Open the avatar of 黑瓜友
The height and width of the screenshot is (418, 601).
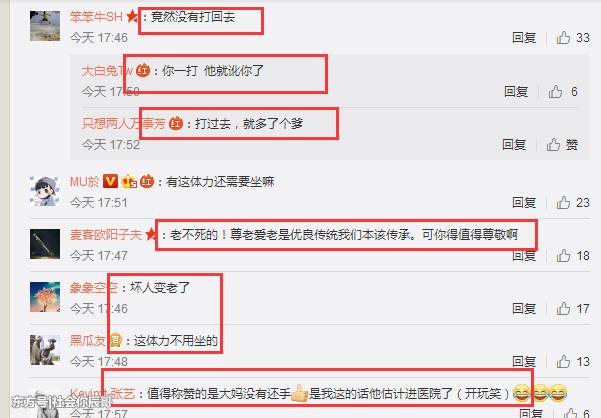pos(45,350)
